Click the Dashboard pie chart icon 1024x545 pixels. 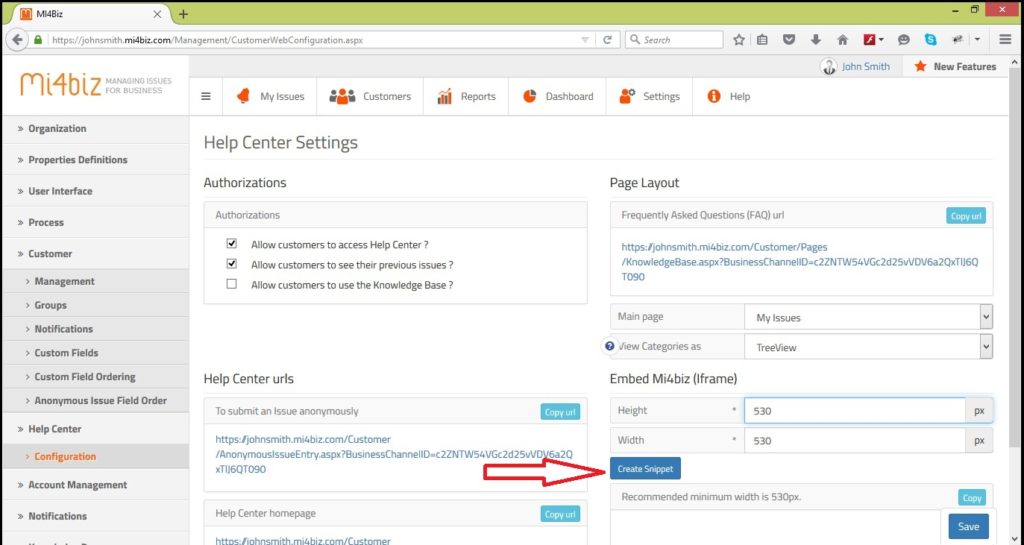coord(529,96)
